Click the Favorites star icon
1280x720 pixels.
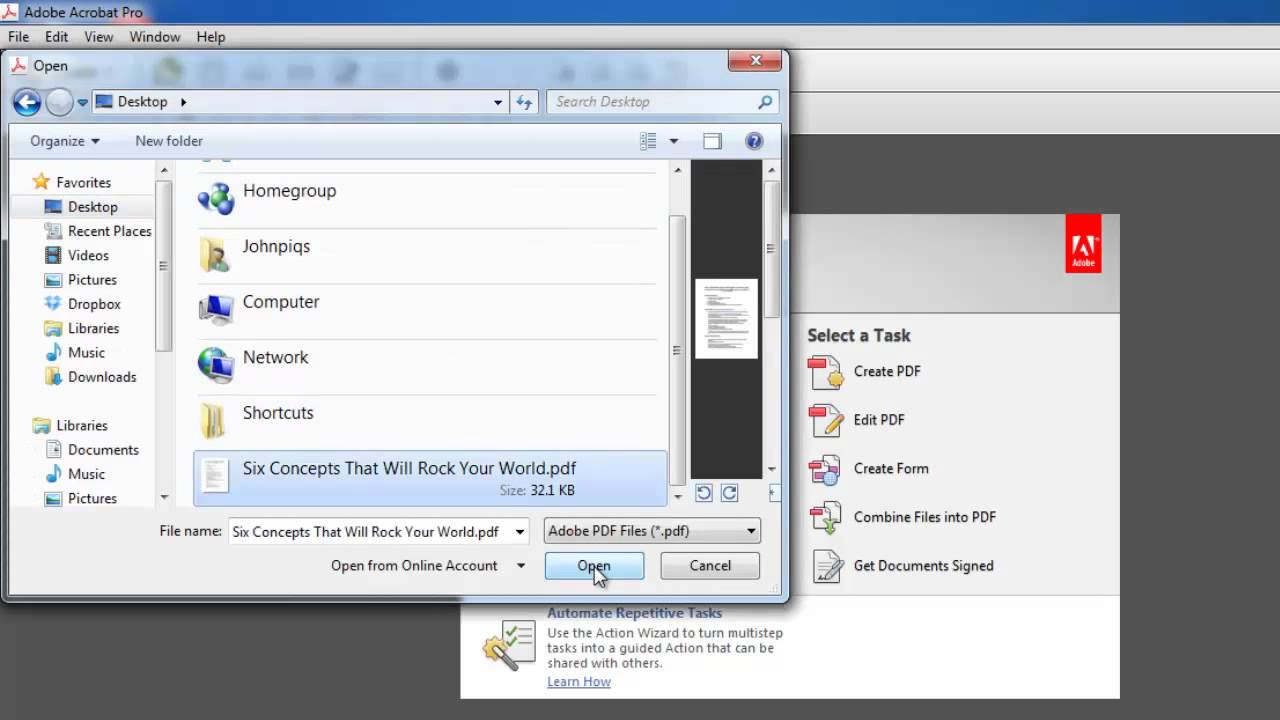pos(41,182)
